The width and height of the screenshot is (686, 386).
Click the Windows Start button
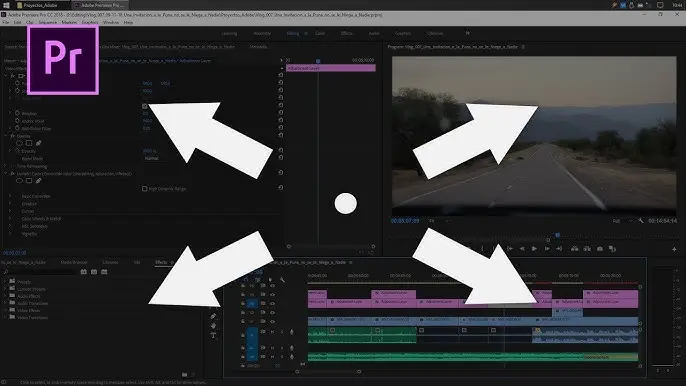pos(6,5)
